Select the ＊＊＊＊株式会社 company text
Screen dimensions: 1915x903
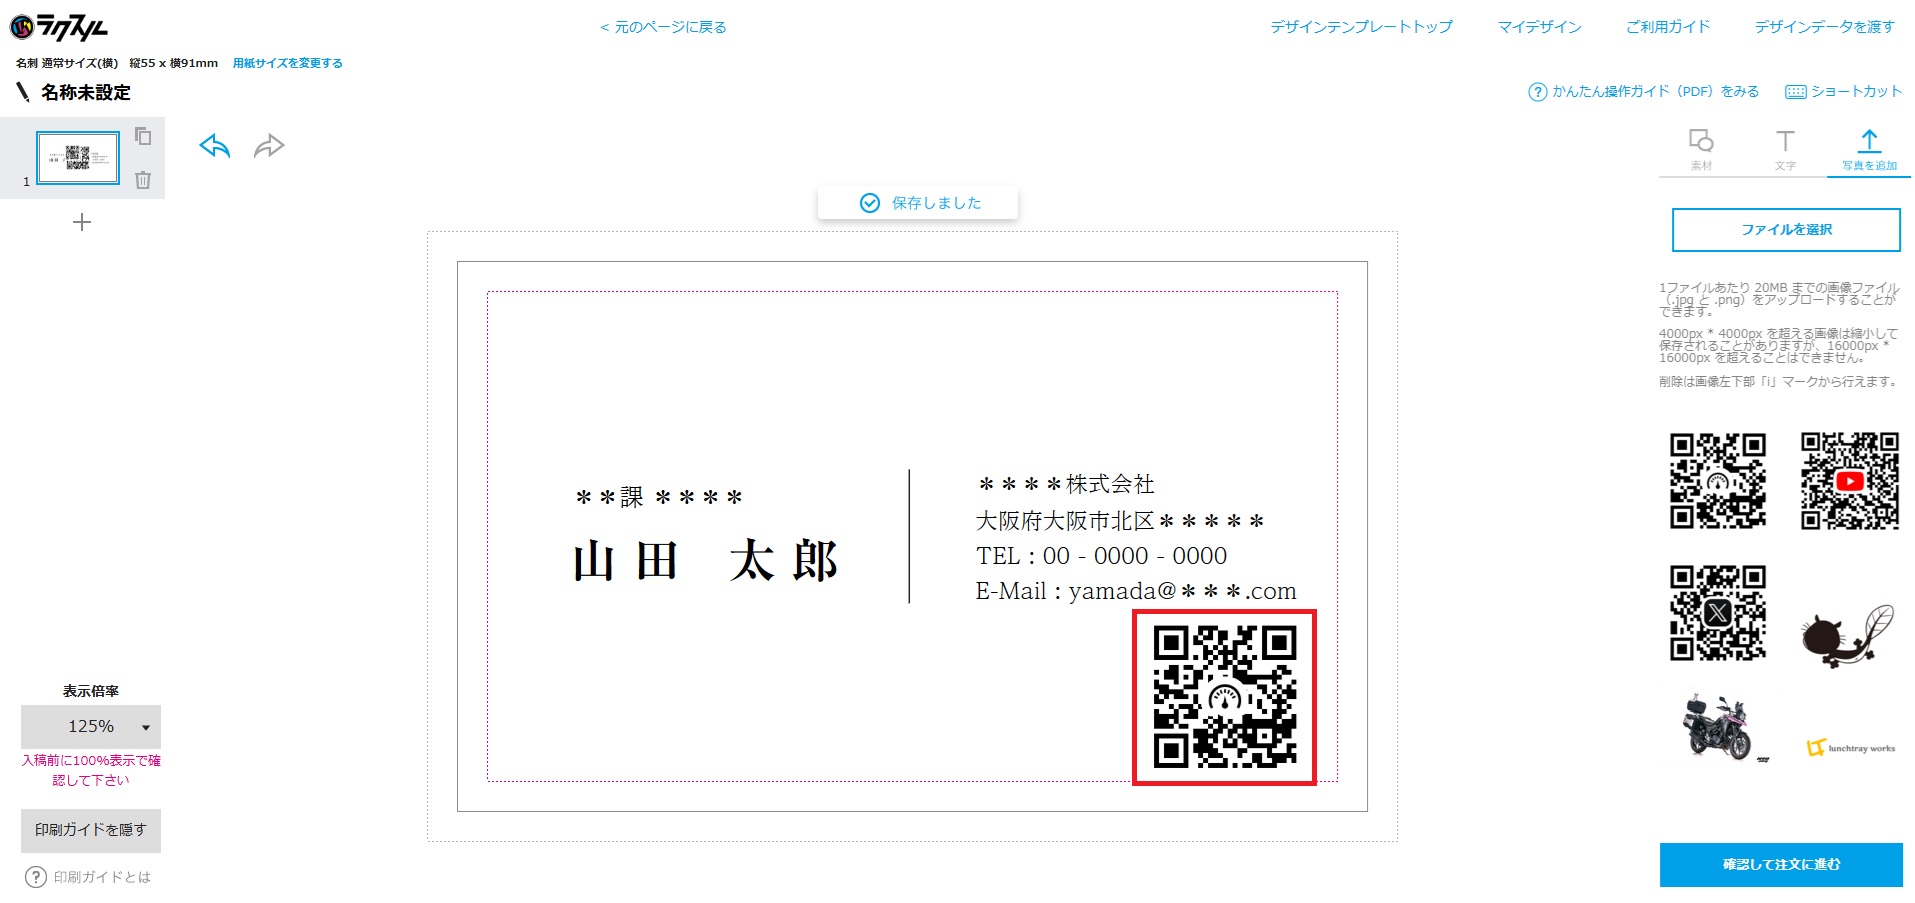point(1066,484)
